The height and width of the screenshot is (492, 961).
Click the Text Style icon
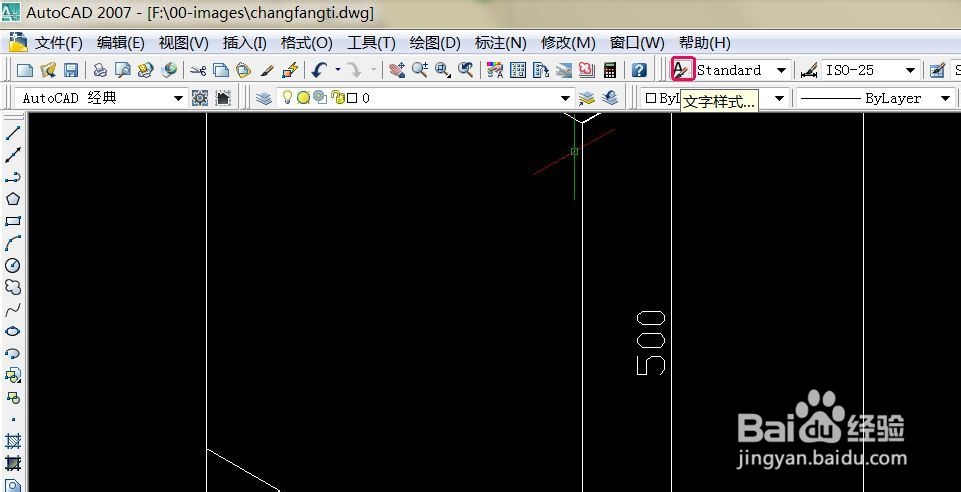(682, 69)
